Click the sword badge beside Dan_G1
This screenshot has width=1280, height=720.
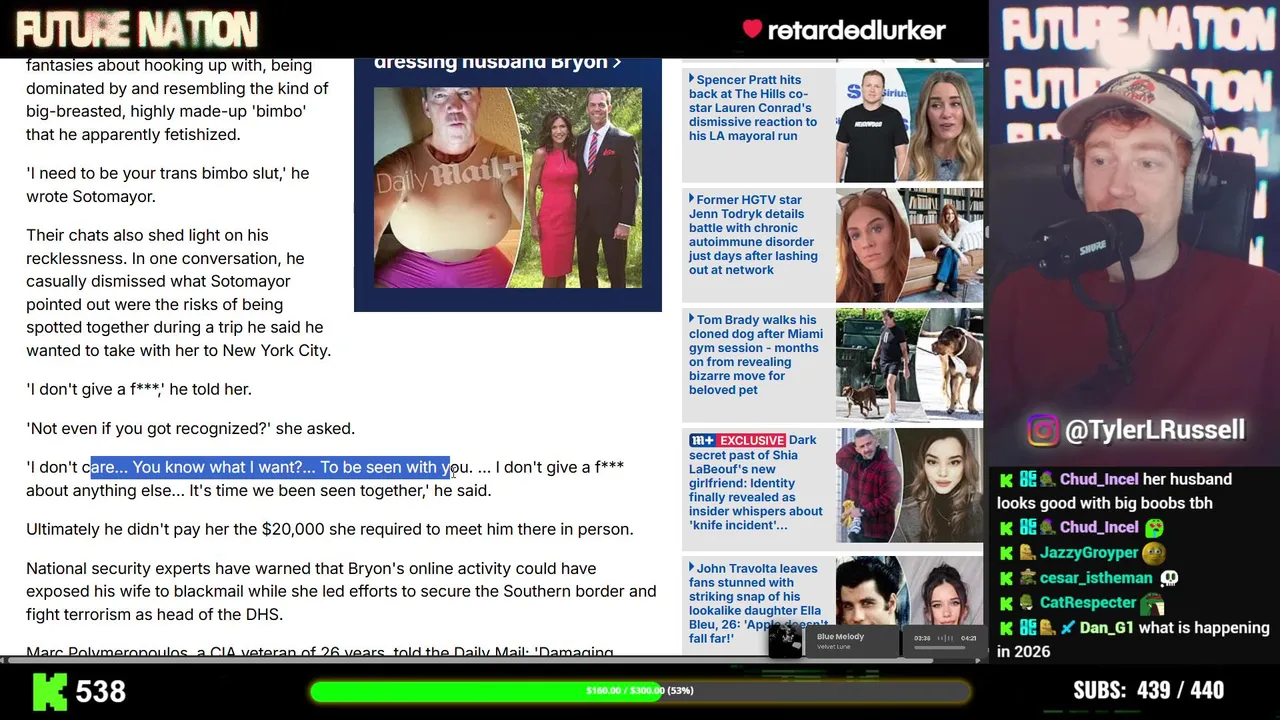coord(1068,628)
